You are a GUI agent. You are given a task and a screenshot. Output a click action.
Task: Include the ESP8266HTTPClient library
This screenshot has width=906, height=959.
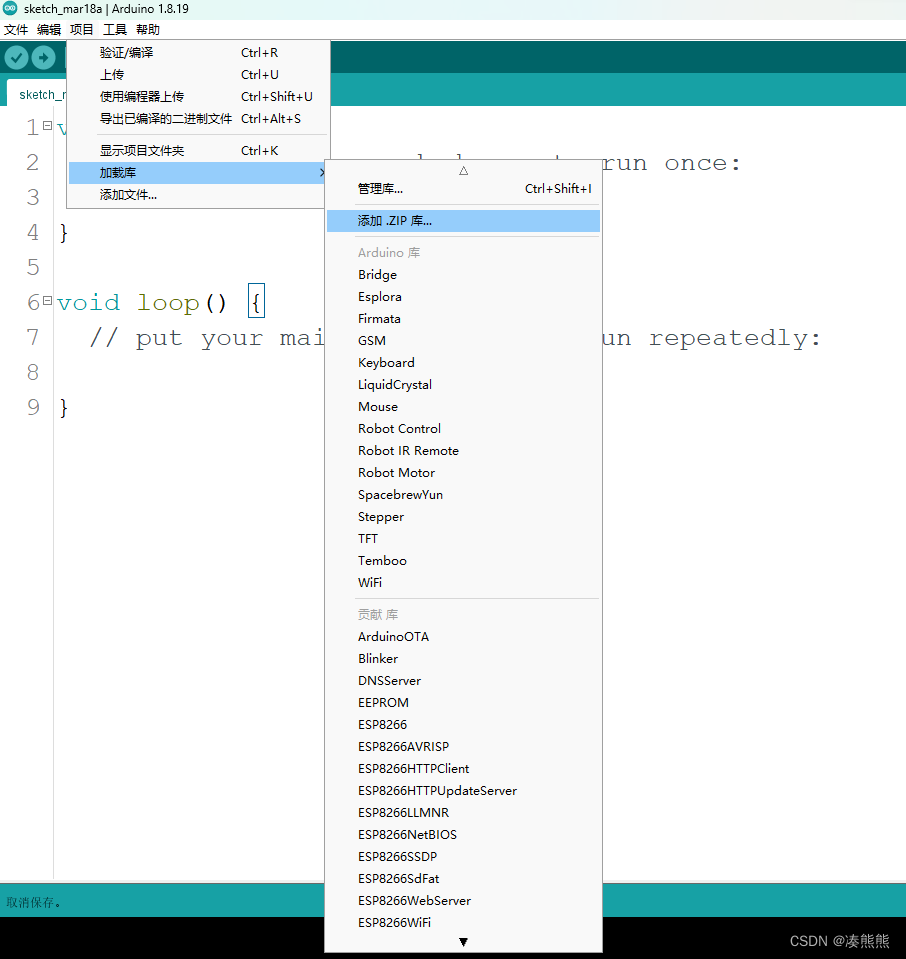click(x=463, y=769)
